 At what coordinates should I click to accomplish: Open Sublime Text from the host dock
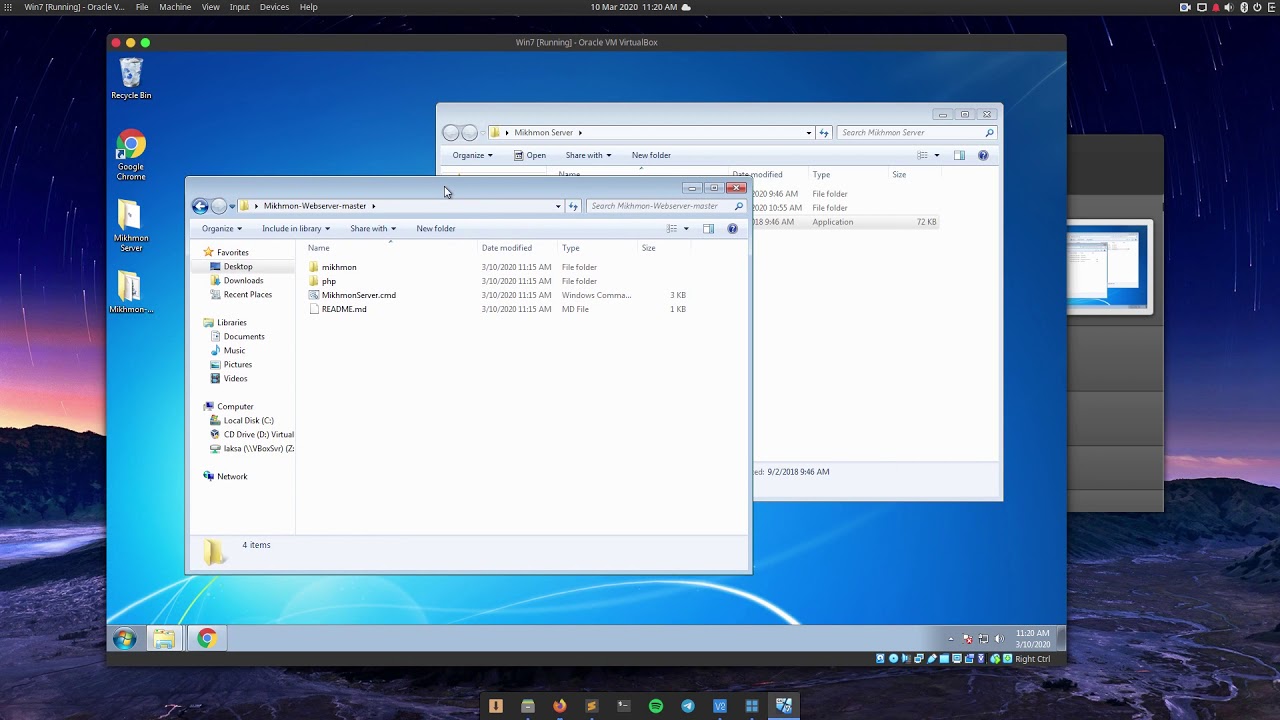pyautogui.click(x=591, y=706)
